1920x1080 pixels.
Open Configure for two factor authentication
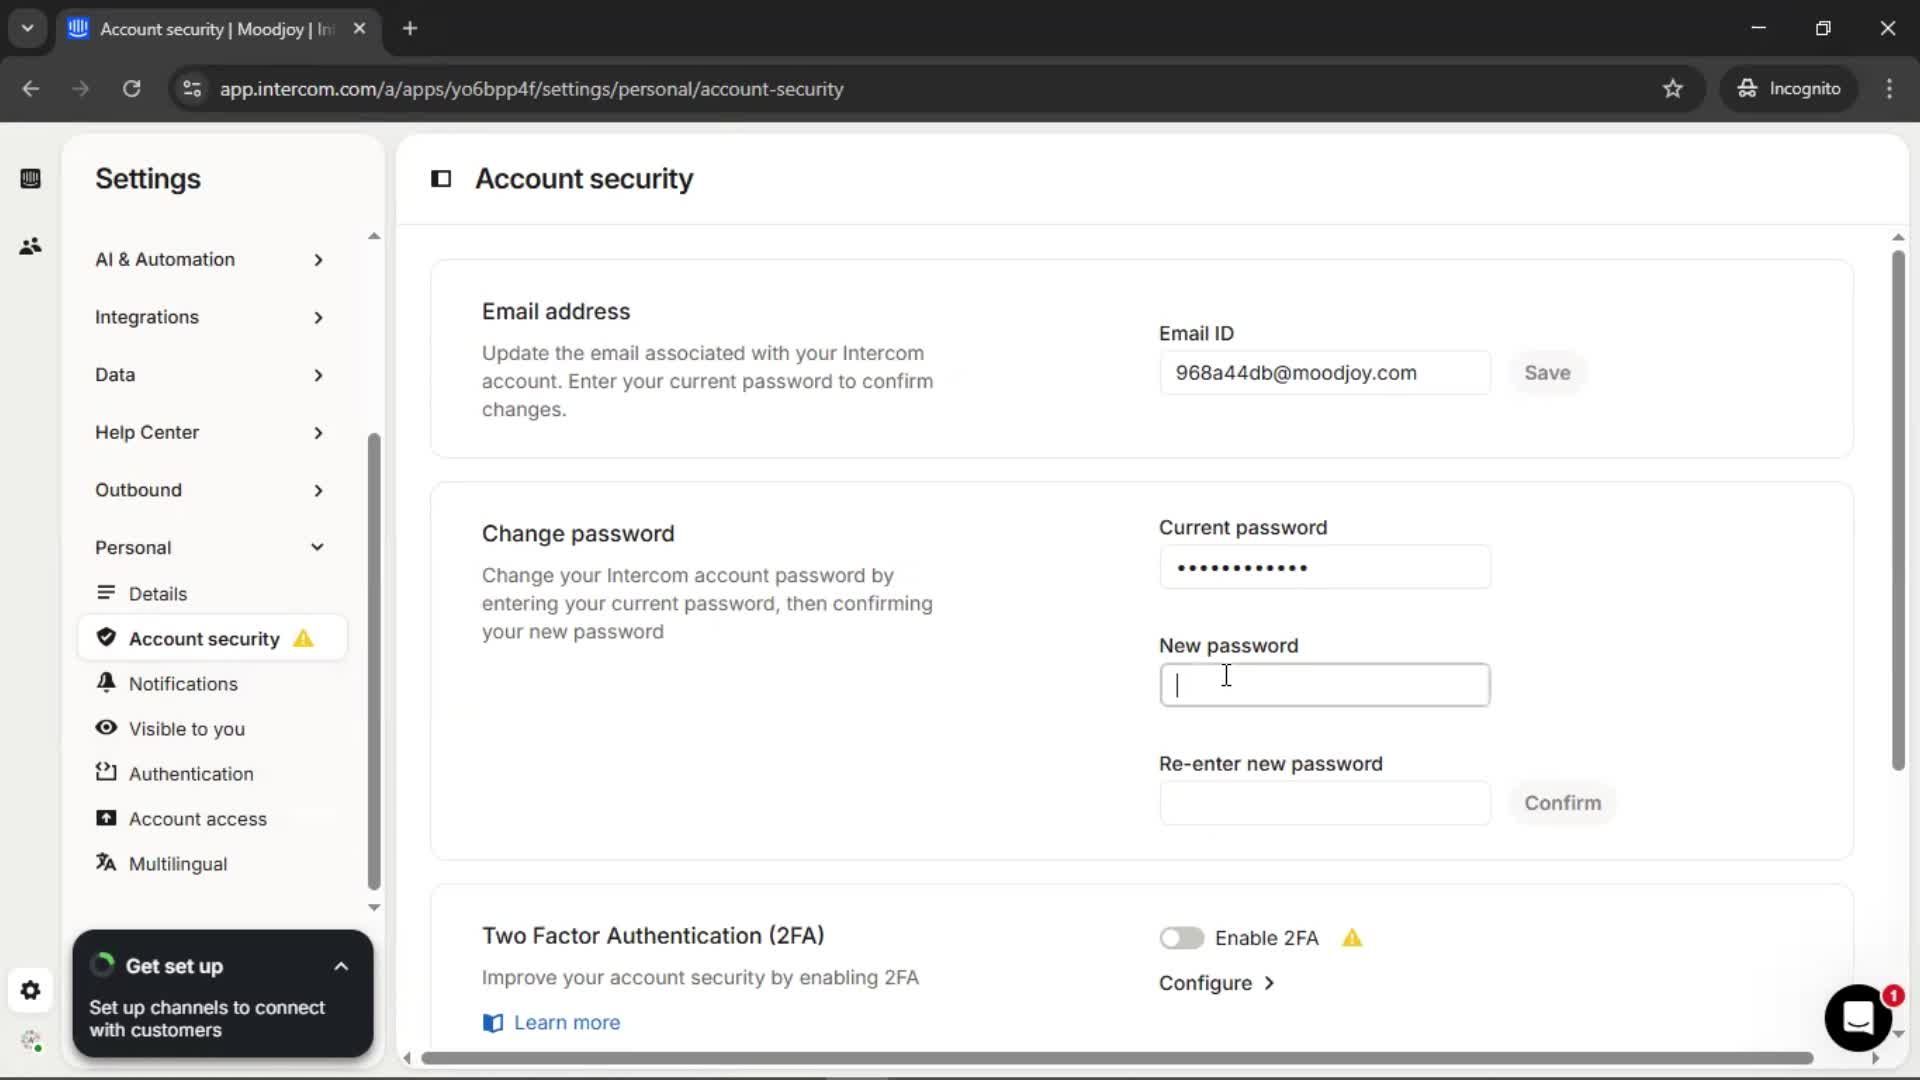point(1216,983)
